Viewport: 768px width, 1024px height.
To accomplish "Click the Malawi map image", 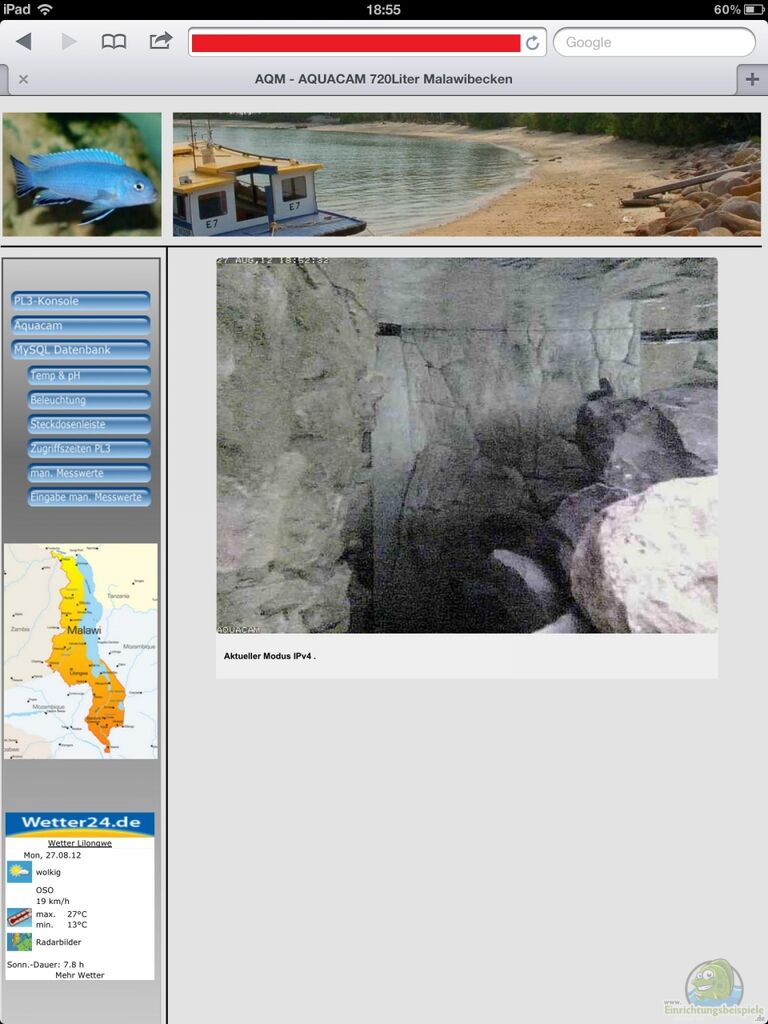I will [x=80, y=650].
